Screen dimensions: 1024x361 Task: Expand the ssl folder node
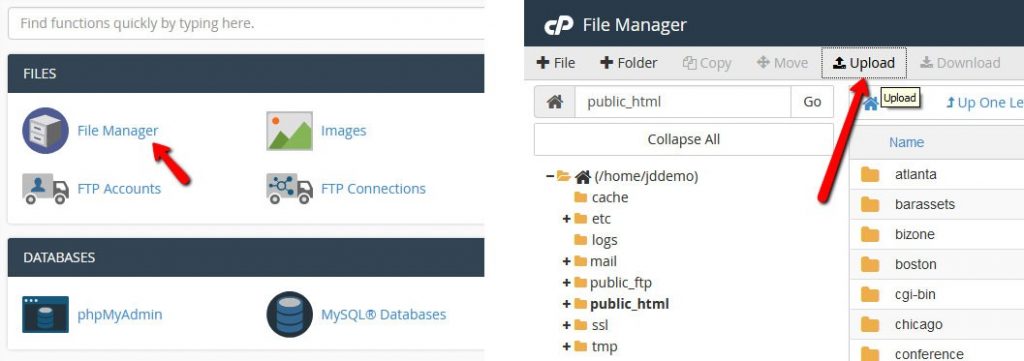(x=567, y=325)
